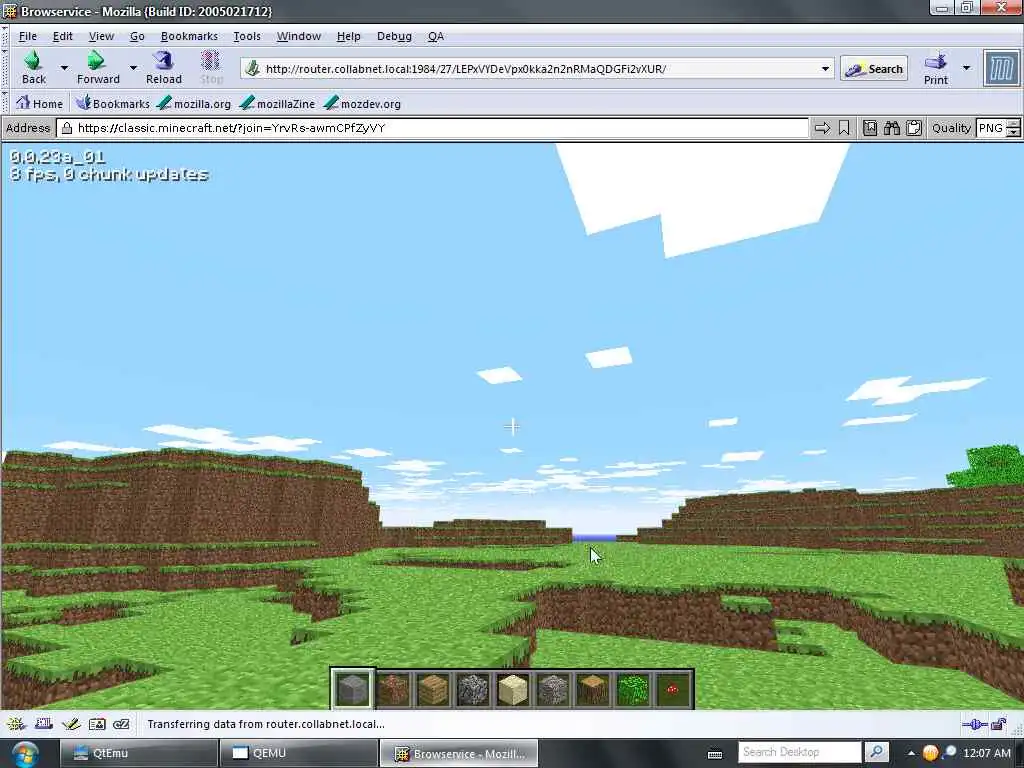Click the Go arrow beside the Address field
Viewport: 1024px width, 768px height.
pos(822,128)
